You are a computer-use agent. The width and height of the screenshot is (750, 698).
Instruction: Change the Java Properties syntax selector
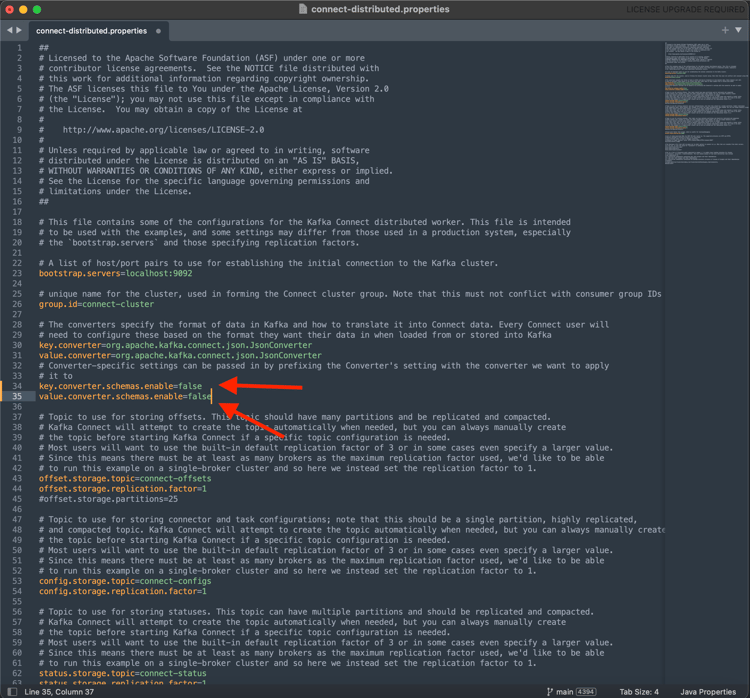pyautogui.click(x=708, y=692)
